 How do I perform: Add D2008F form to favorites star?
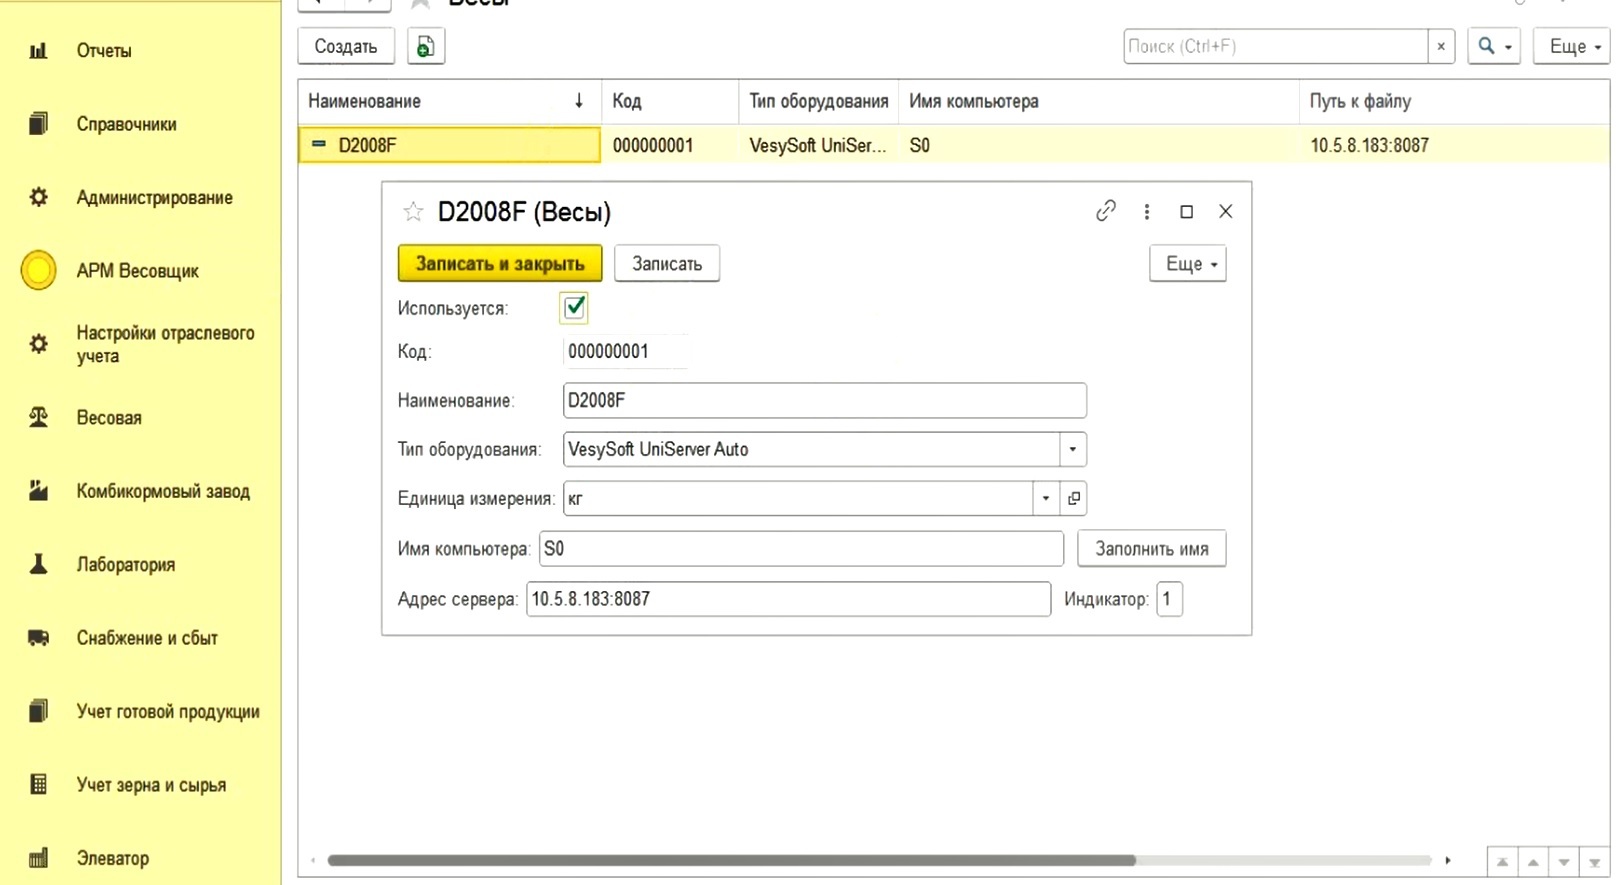pyautogui.click(x=412, y=211)
